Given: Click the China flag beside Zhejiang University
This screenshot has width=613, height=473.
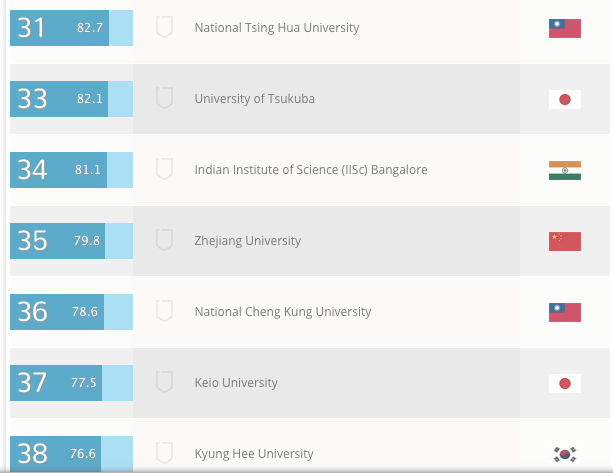Looking at the screenshot, I should [x=565, y=241].
